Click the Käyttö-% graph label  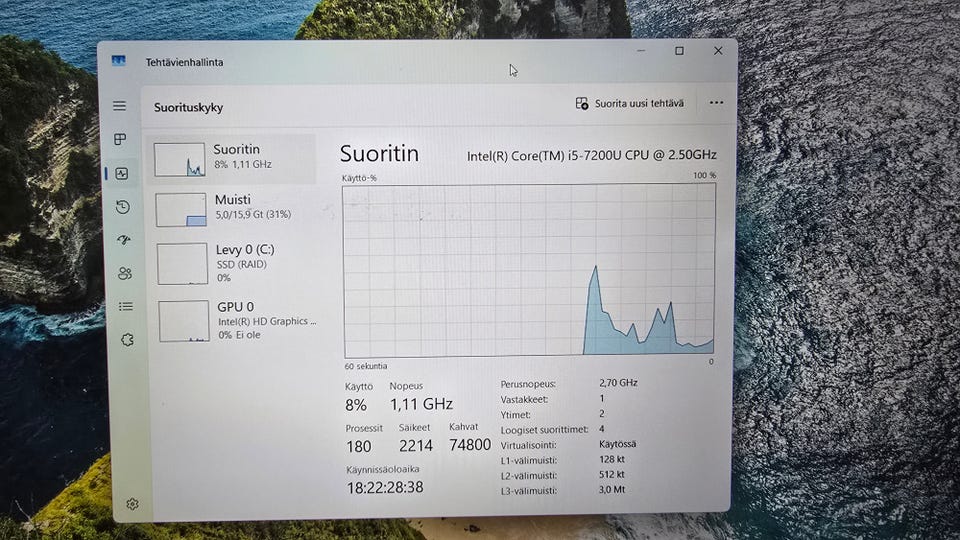coord(359,178)
